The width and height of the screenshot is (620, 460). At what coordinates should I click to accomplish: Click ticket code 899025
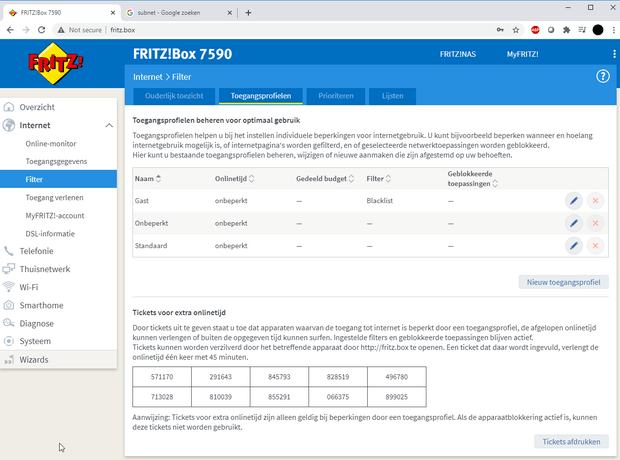tap(397, 397)
